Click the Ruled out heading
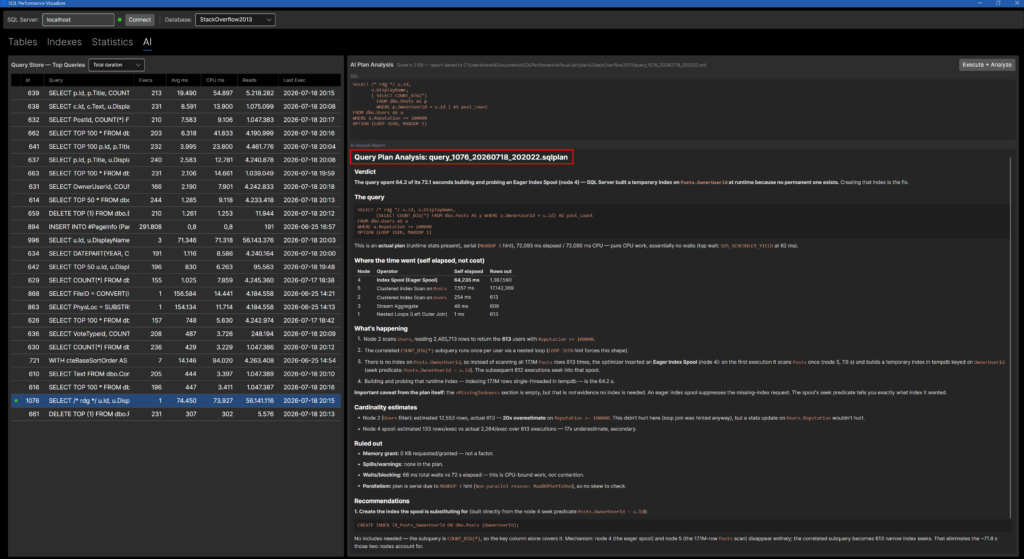This screenshot has width=1024, height=559. 368,443
